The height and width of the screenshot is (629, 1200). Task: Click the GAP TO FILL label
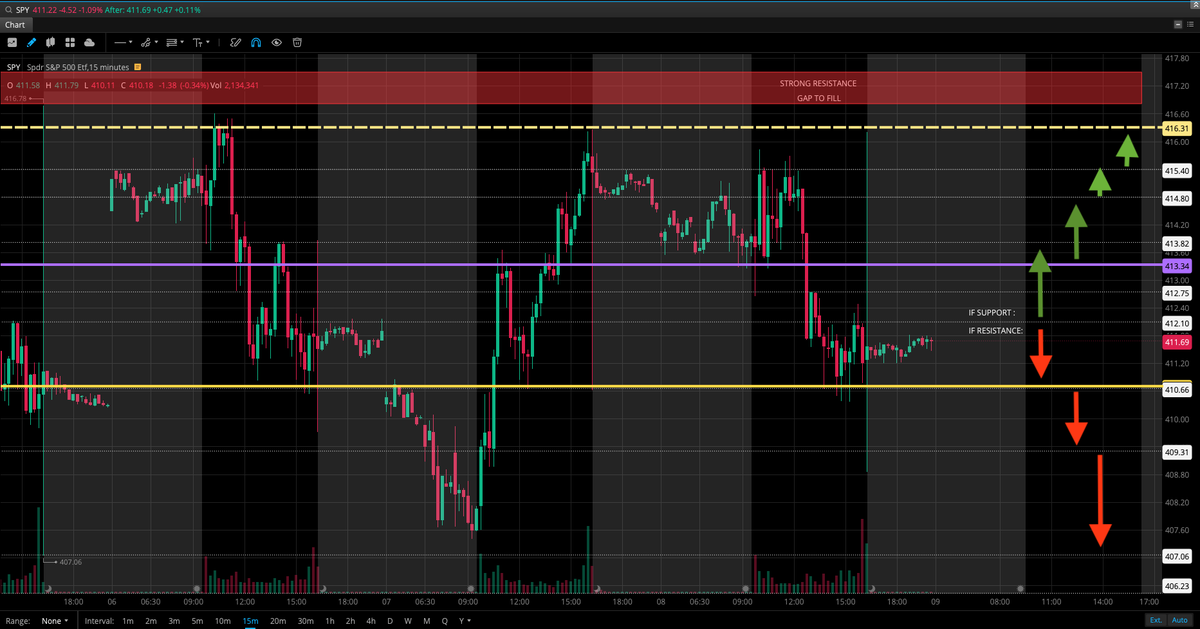click(x=818, y=98)
